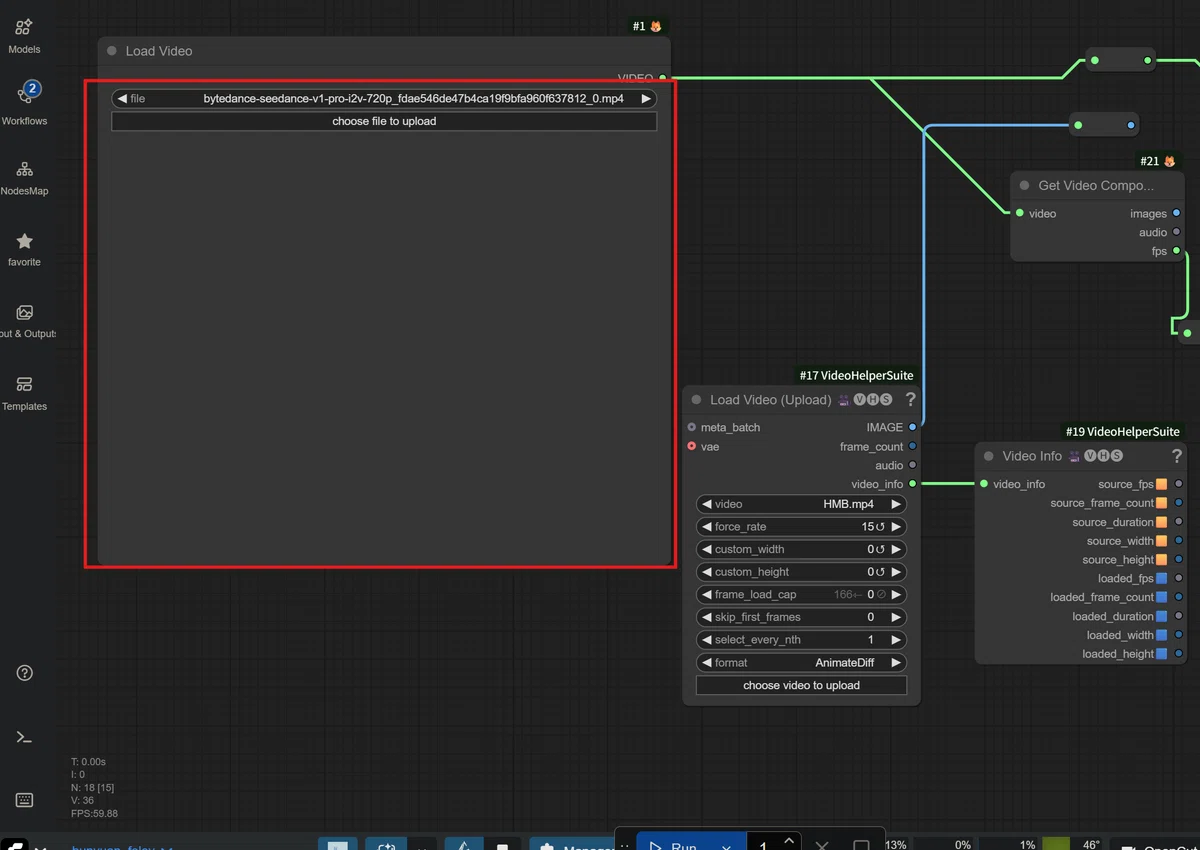Collapse the Load Video node via title dot

click(112, 51)
